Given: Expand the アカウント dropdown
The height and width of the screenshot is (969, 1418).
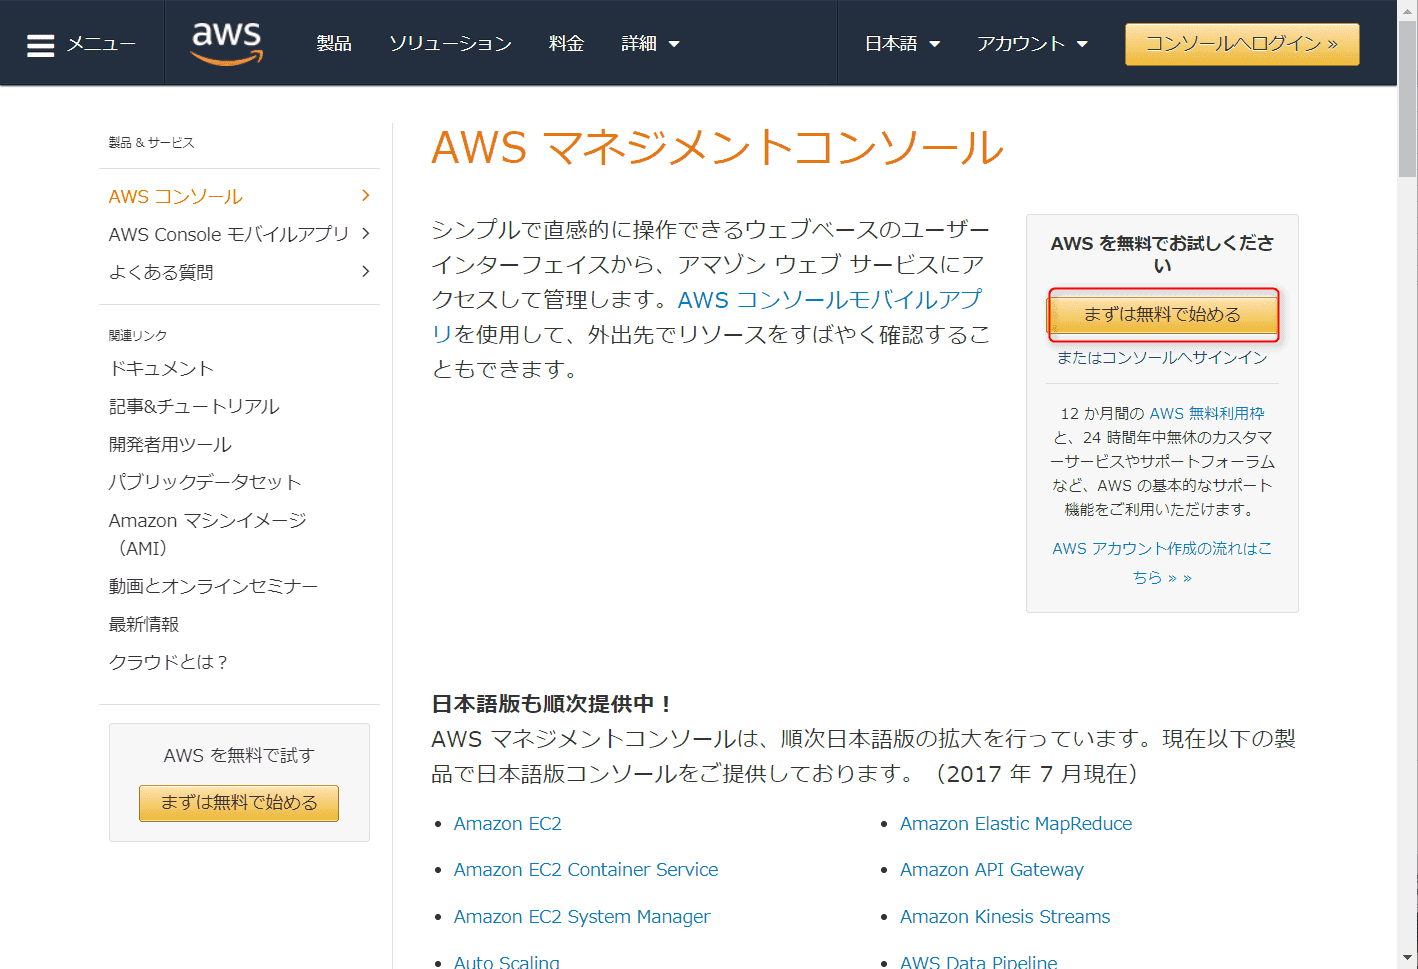Looking at the screenshot, I should pos(1032,44).
